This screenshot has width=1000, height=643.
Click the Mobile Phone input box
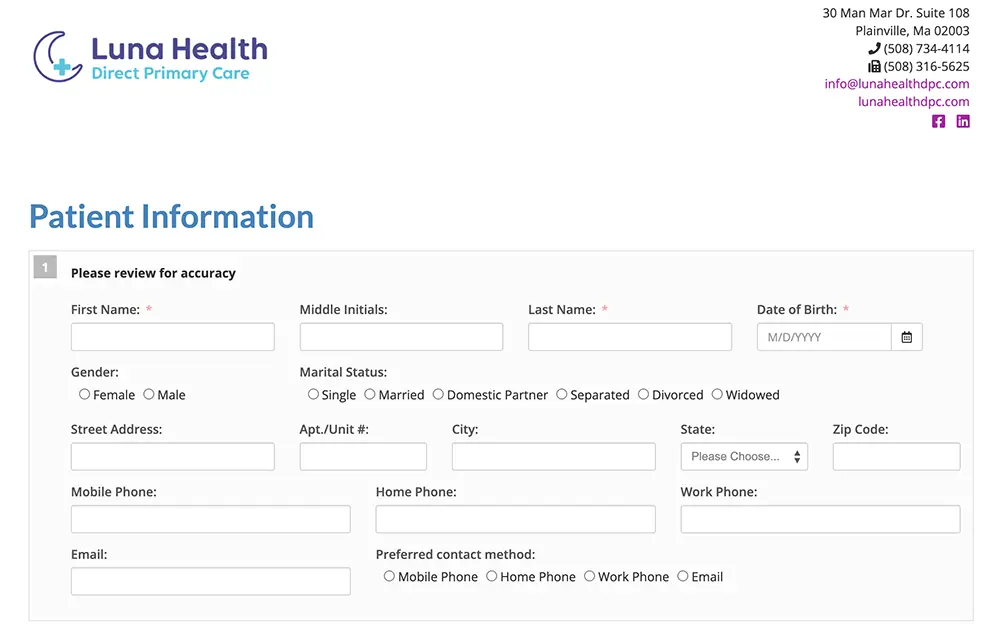pyautogui.click(x=210, y=519)
